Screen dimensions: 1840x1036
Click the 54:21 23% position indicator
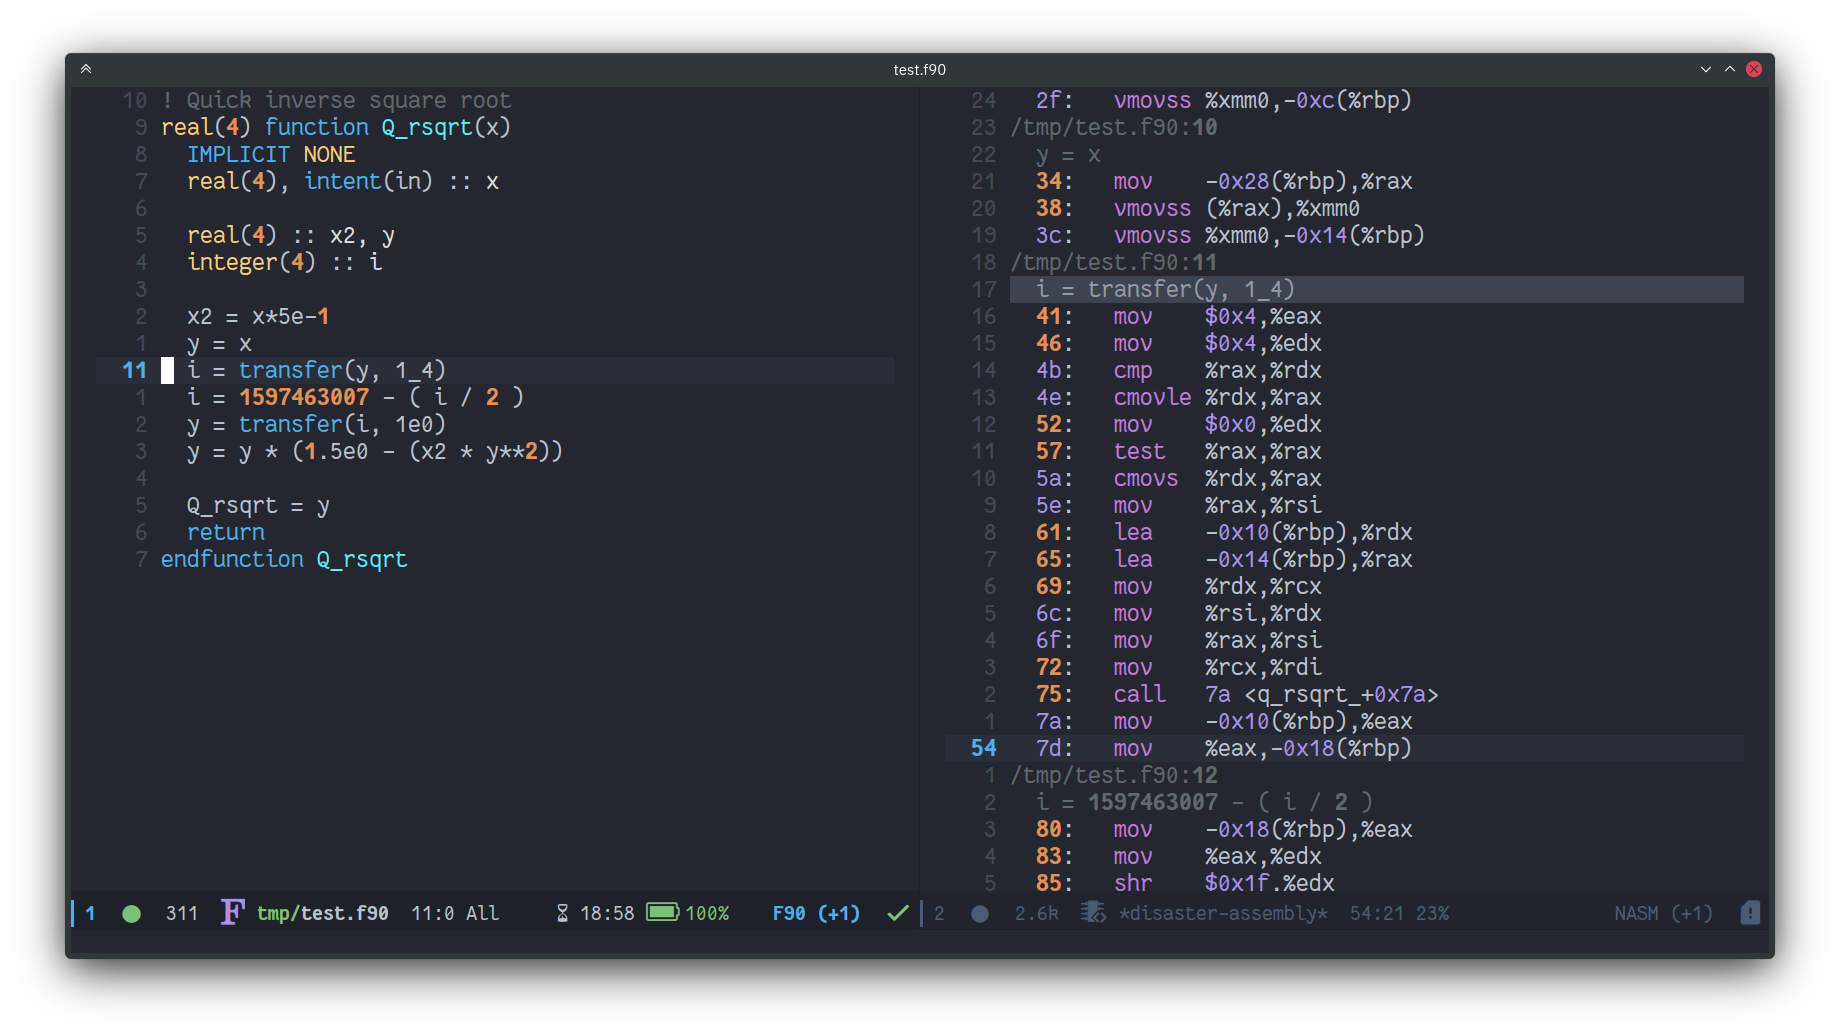[x=1399, y=913]
